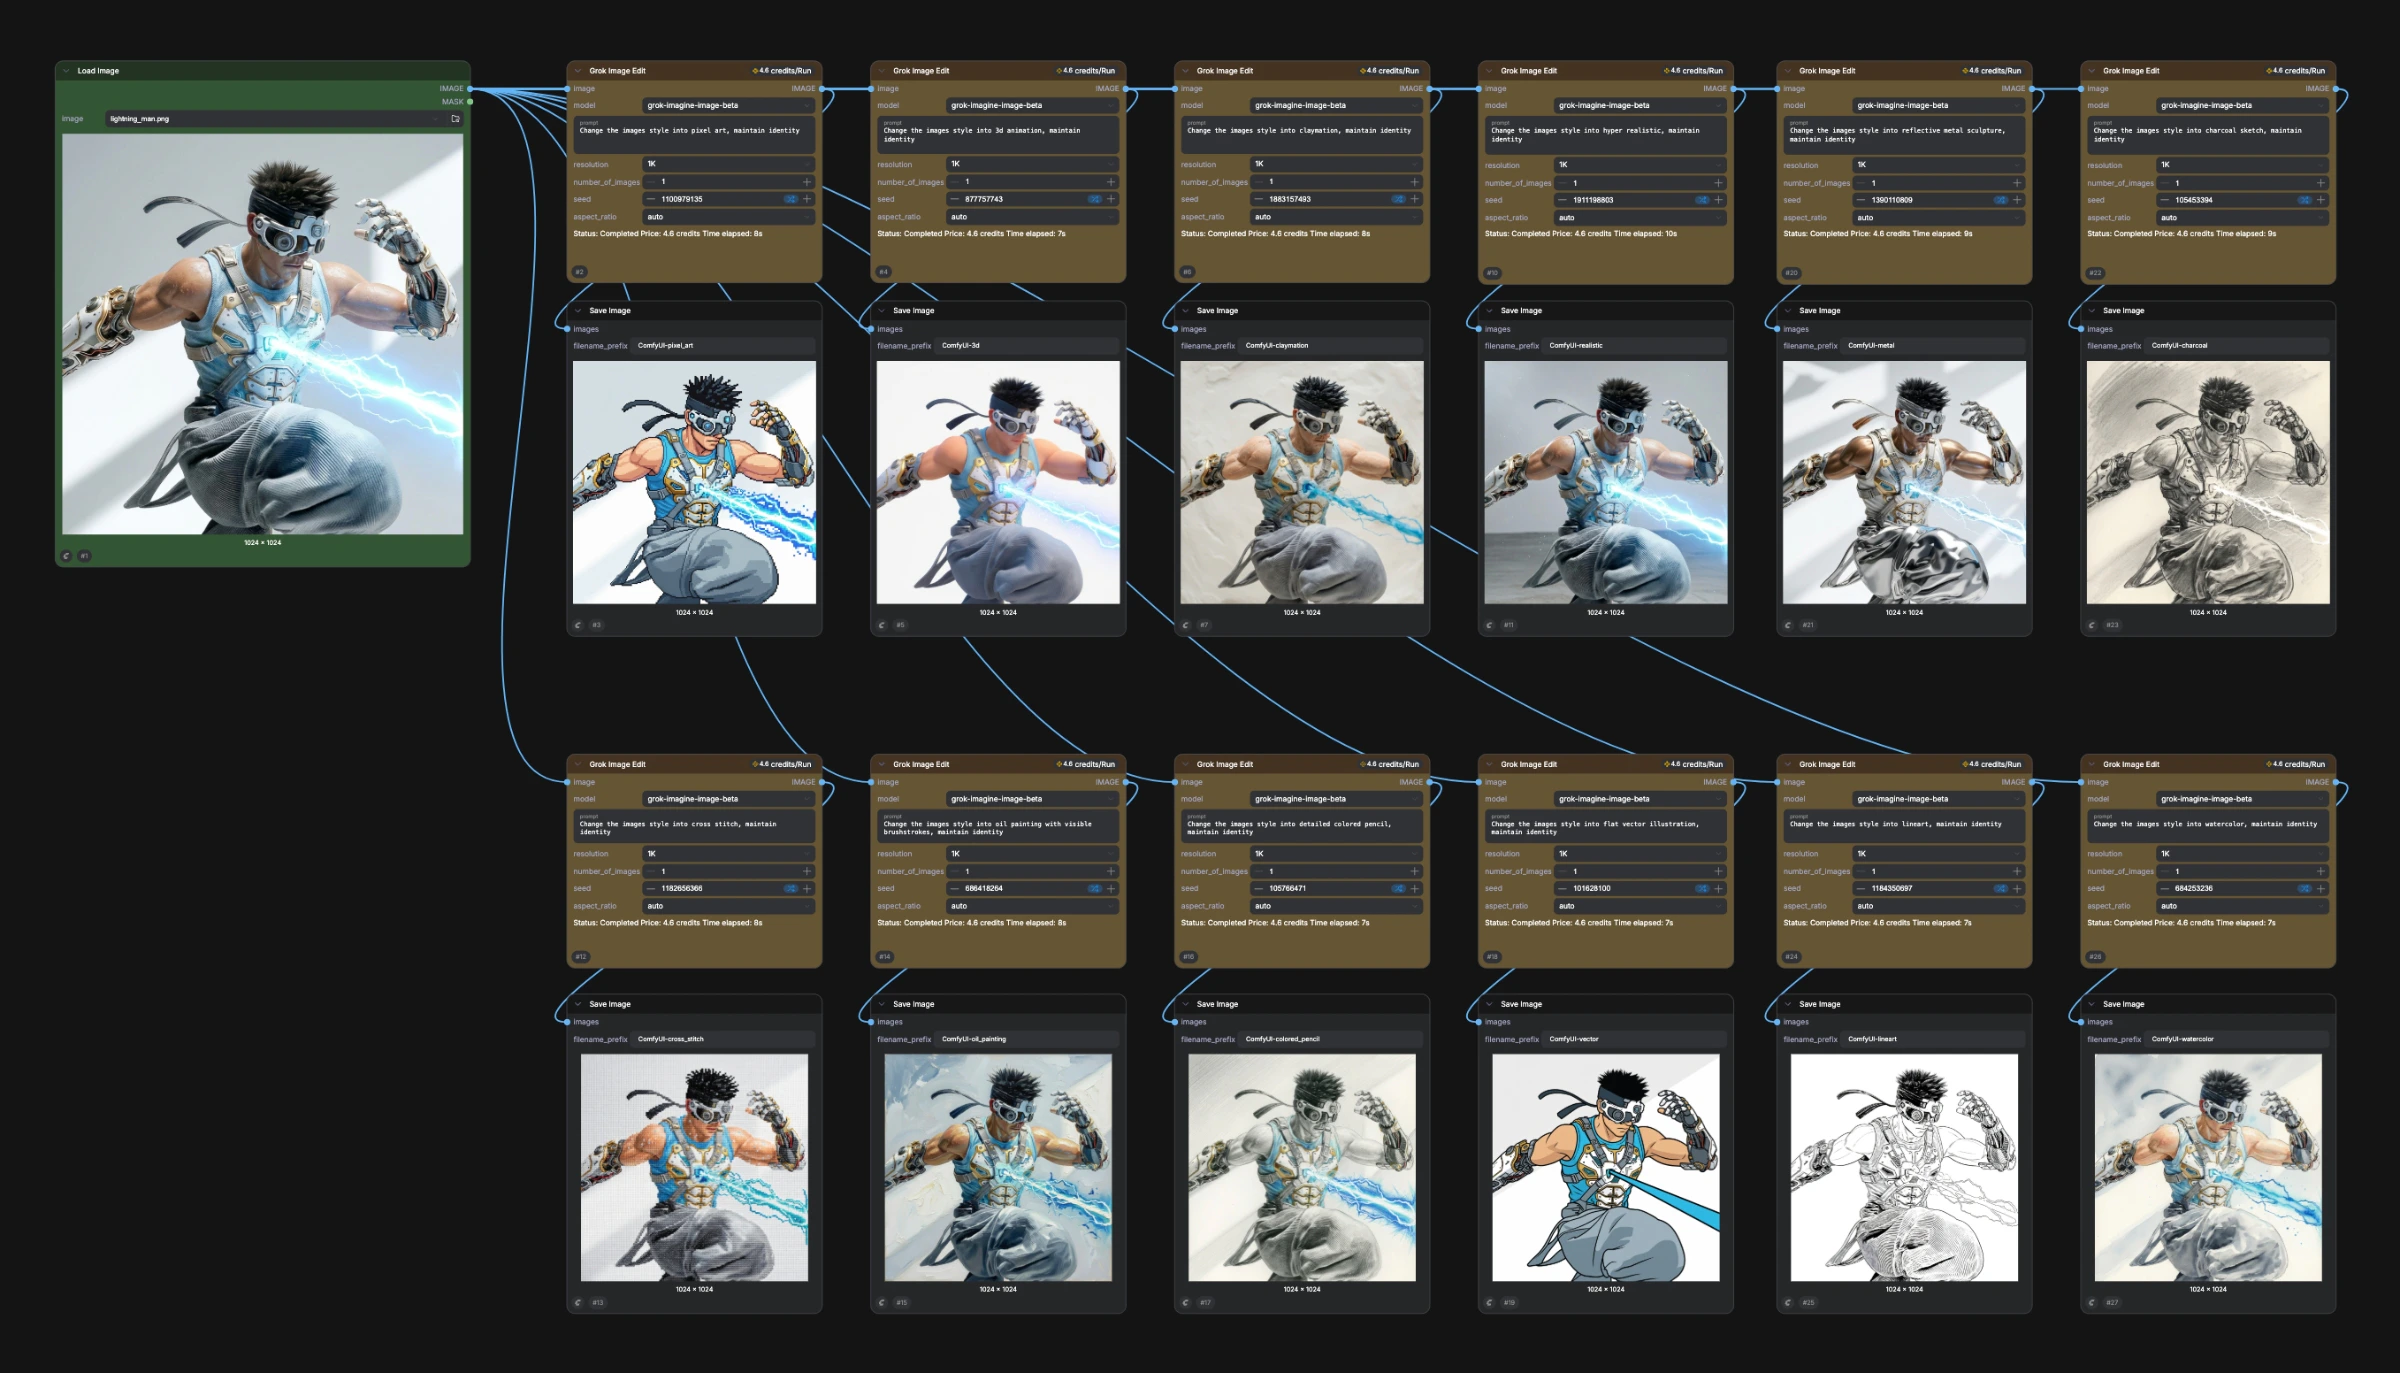This screenshot has width=2400, height=1373.
Task: Collapse the charcoal sketch Grok Image Edit node
Action: [x=2092, y=70]
